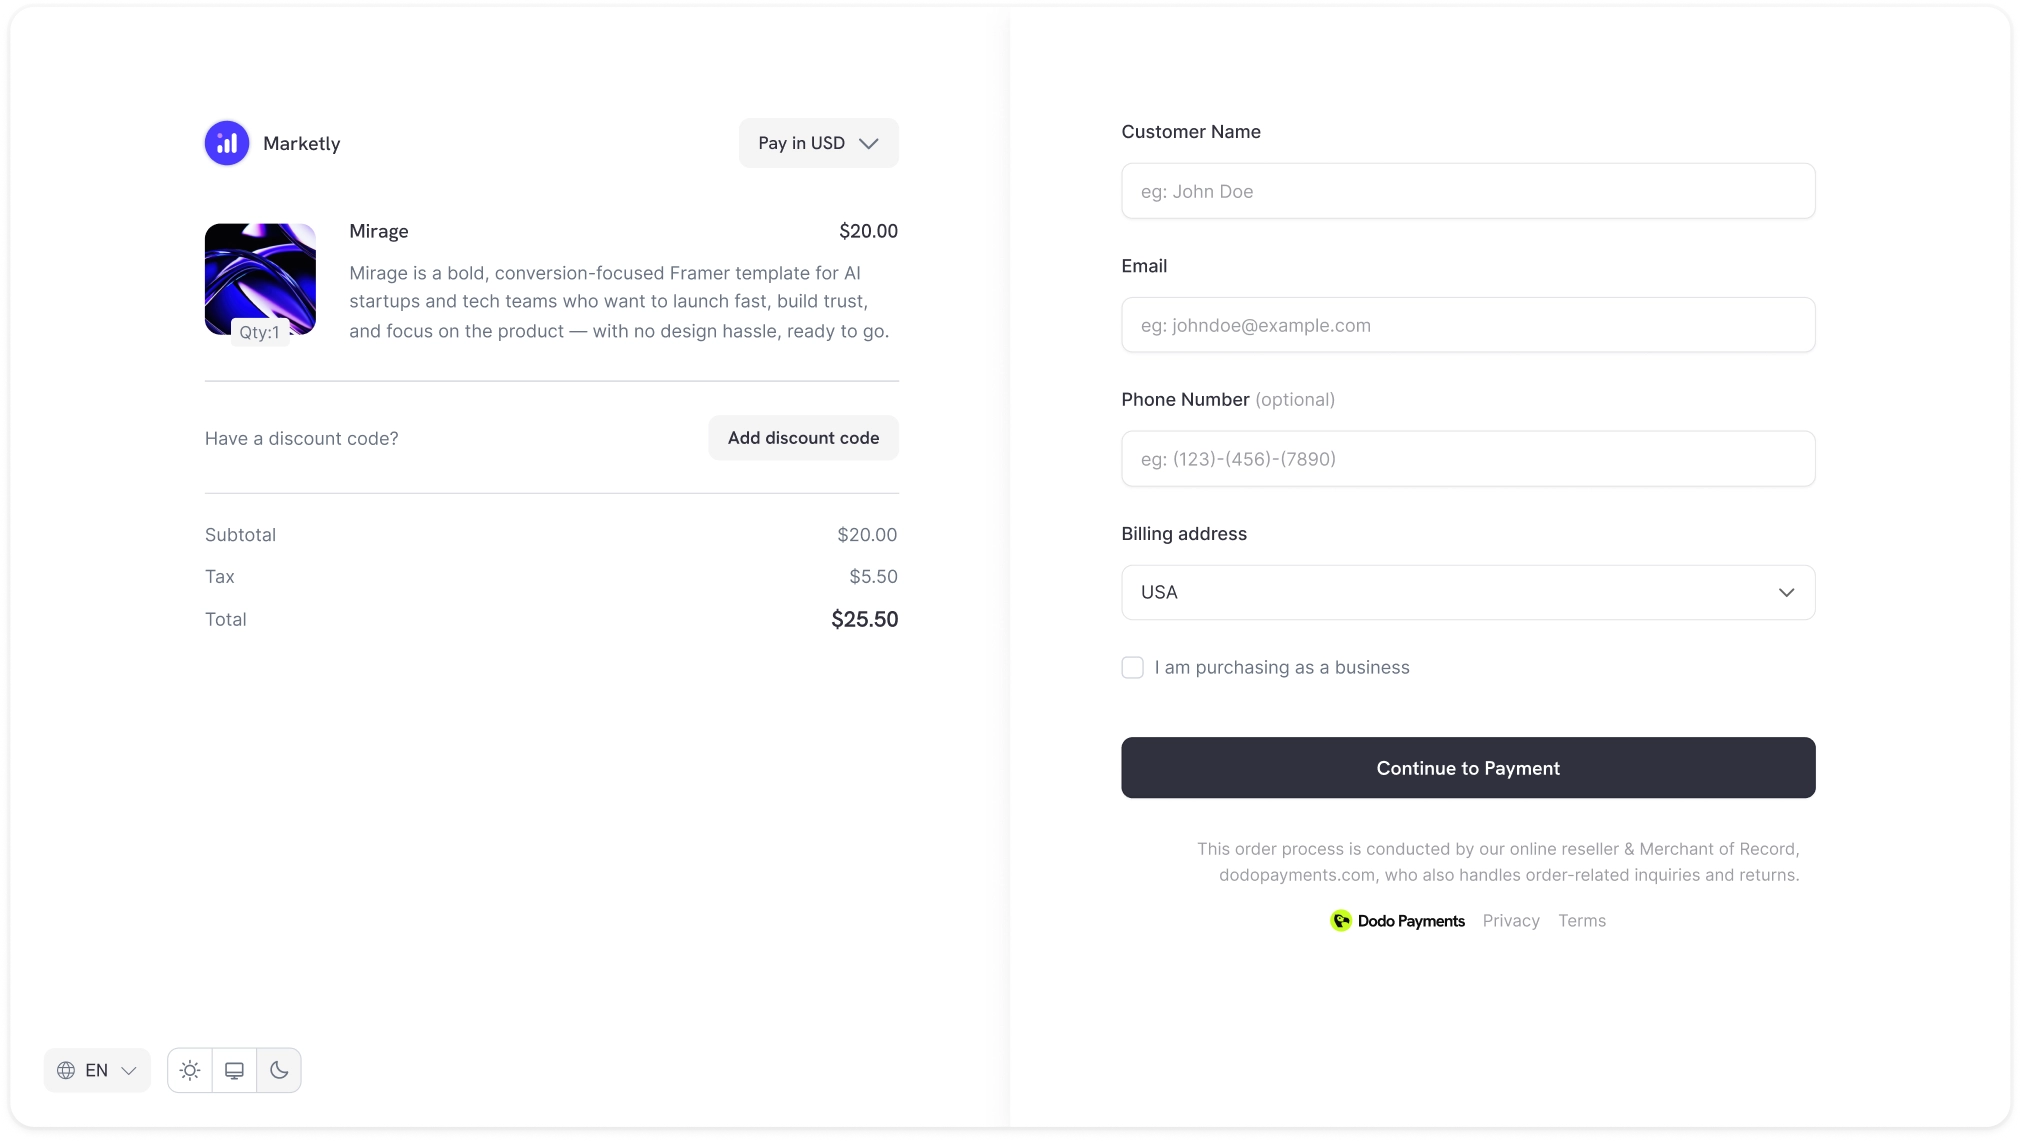Open the Privacy link
2021x1141 pixels.
pos(1510,920)
